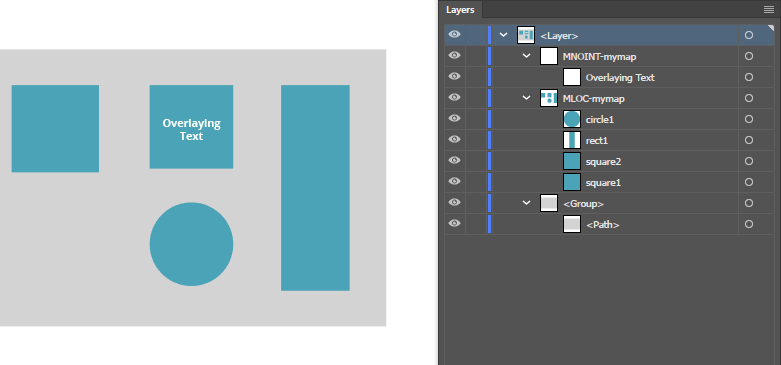Click target circle for square2
Screen dimensions: 781x365
tap(749, 161)
